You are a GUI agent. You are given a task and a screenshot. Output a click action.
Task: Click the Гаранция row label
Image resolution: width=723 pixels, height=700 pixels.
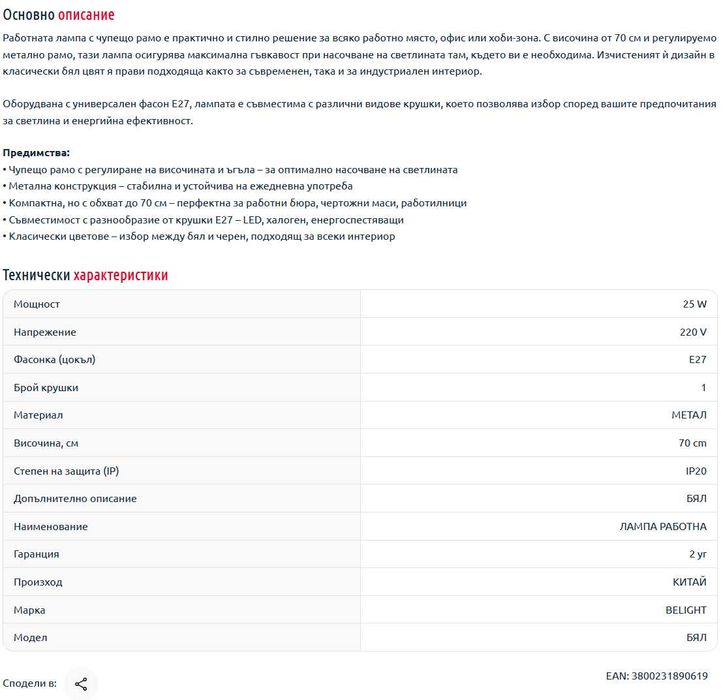pos(36,554)
